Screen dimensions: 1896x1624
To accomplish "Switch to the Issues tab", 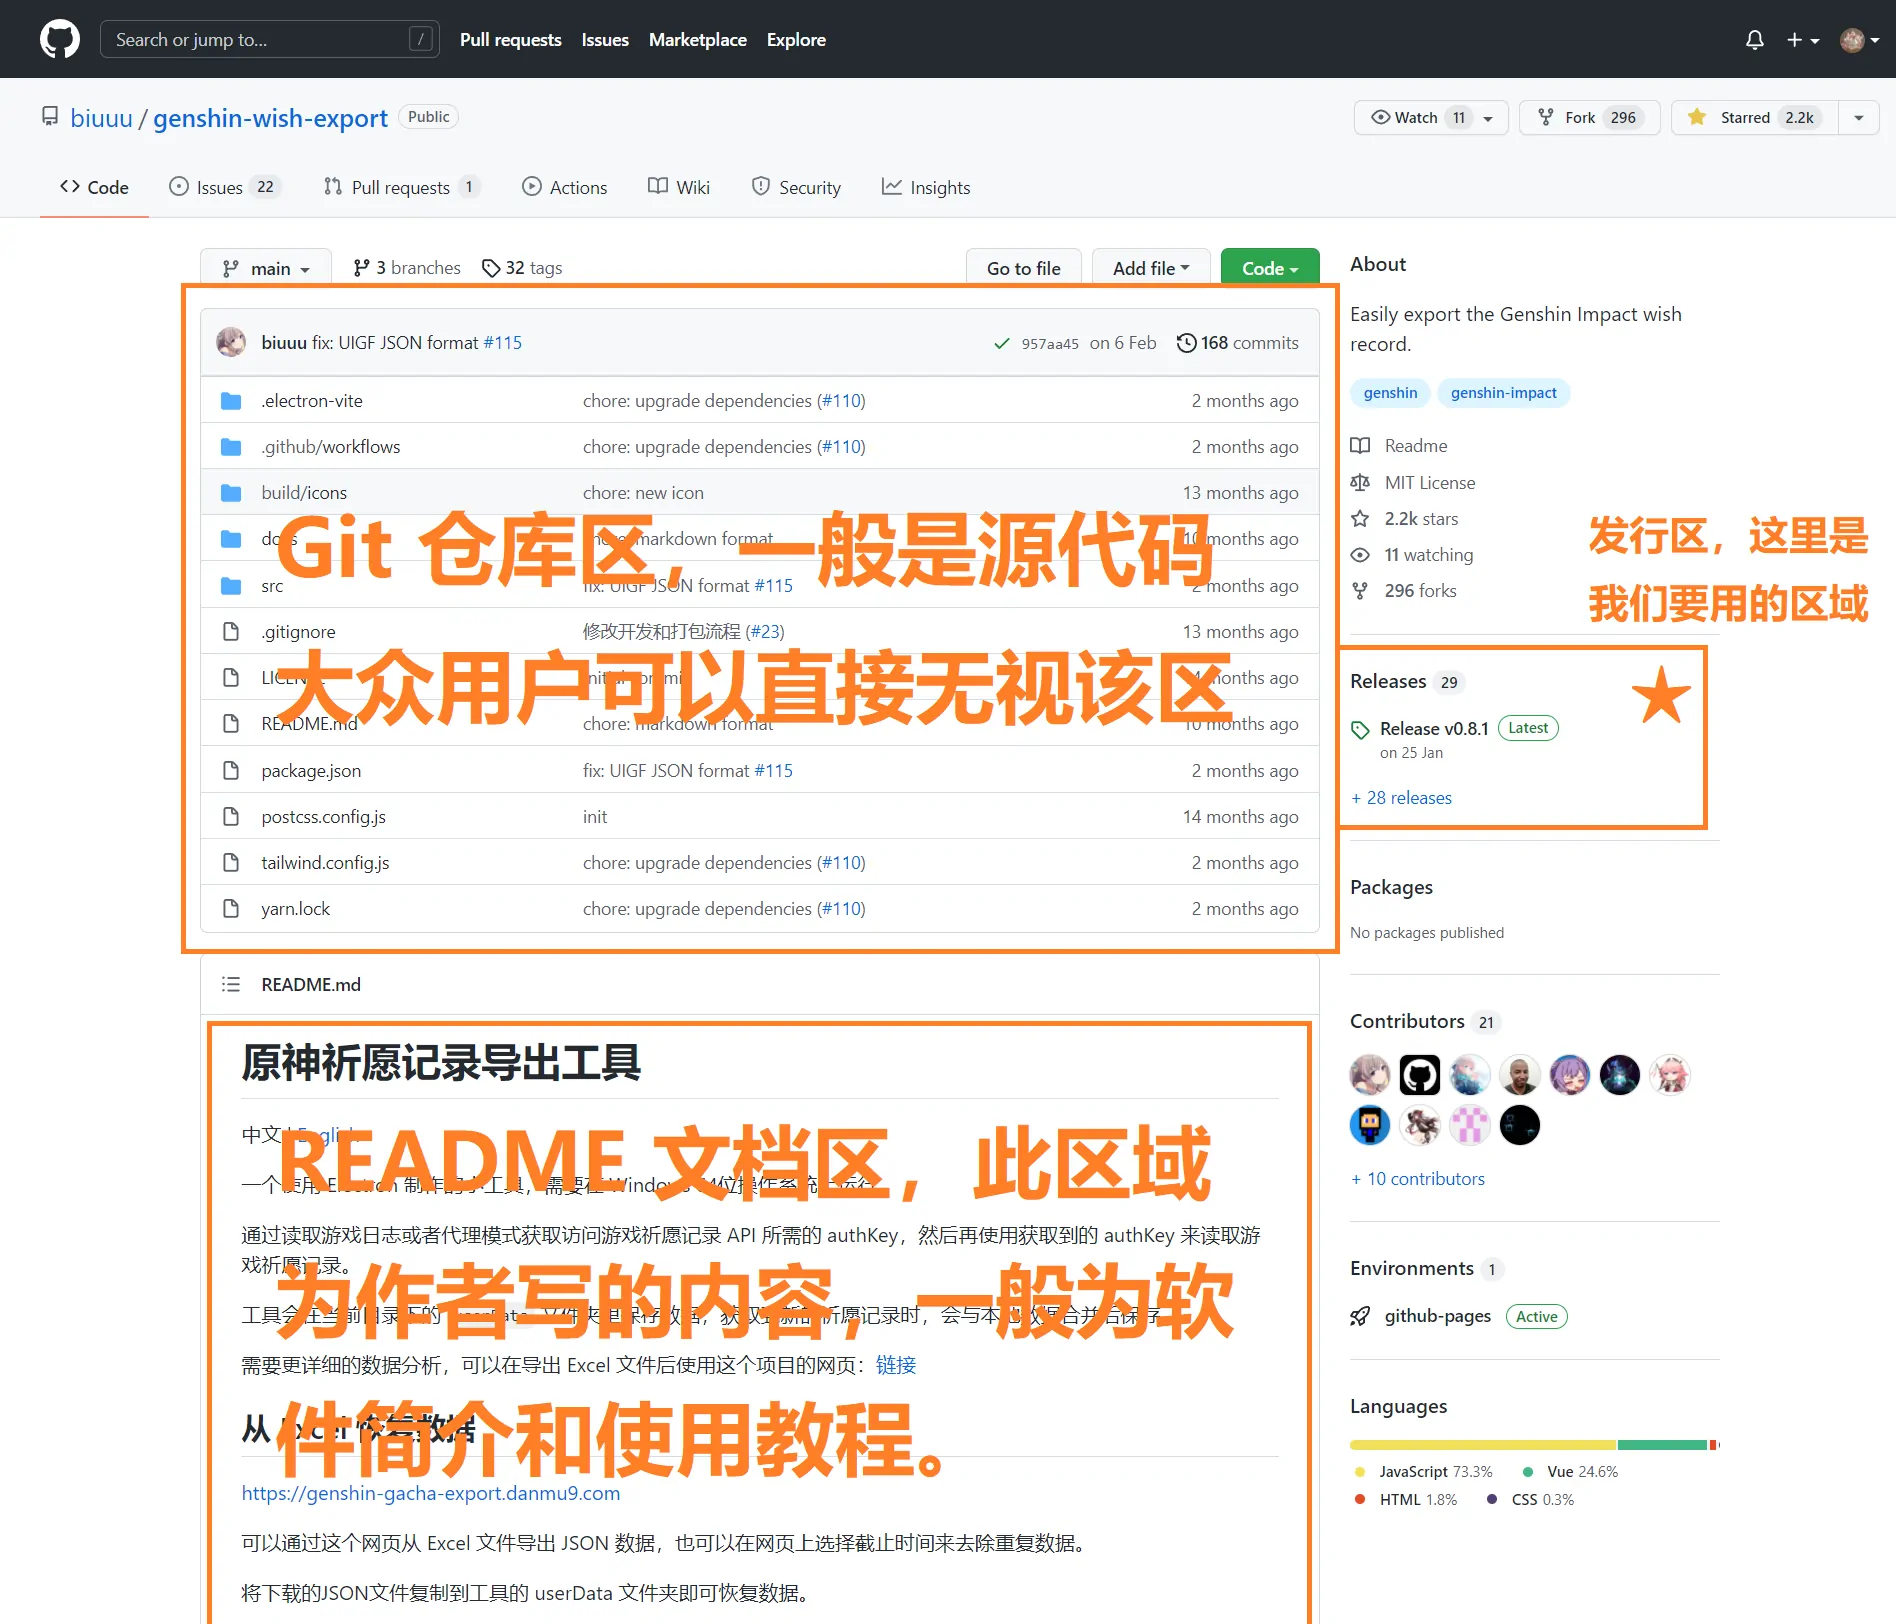I will tap(225, 187).
